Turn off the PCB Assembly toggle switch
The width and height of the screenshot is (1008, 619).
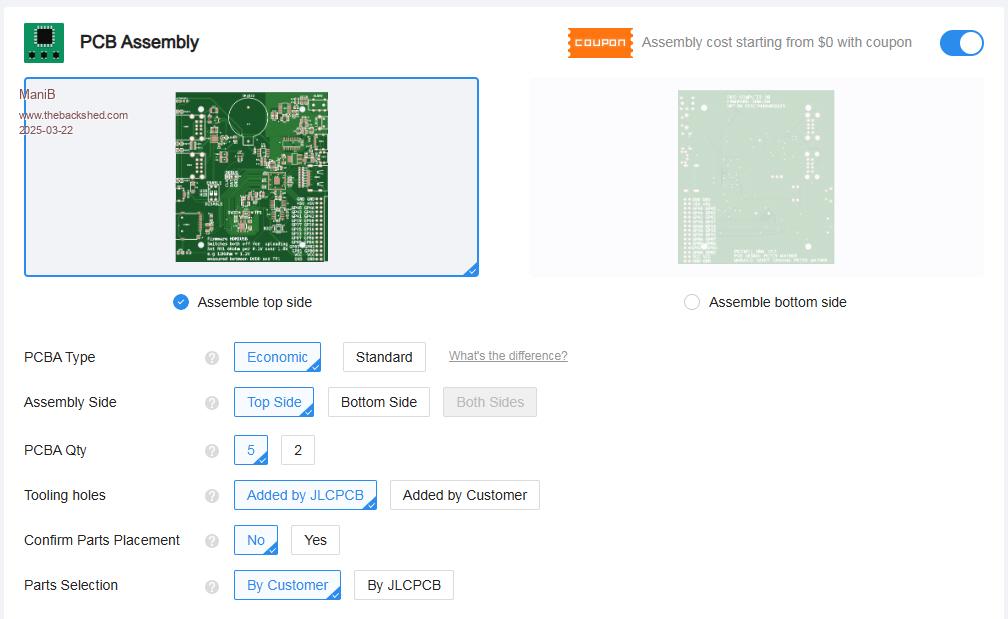(961, 43)
